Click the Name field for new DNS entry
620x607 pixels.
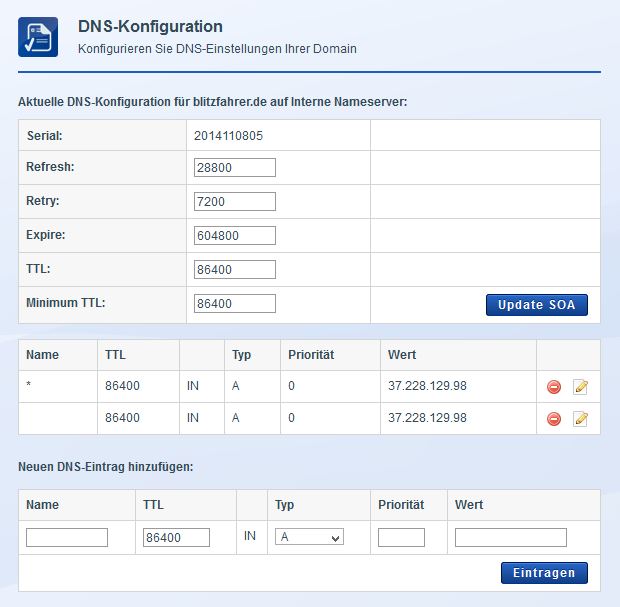pos(66,538)
